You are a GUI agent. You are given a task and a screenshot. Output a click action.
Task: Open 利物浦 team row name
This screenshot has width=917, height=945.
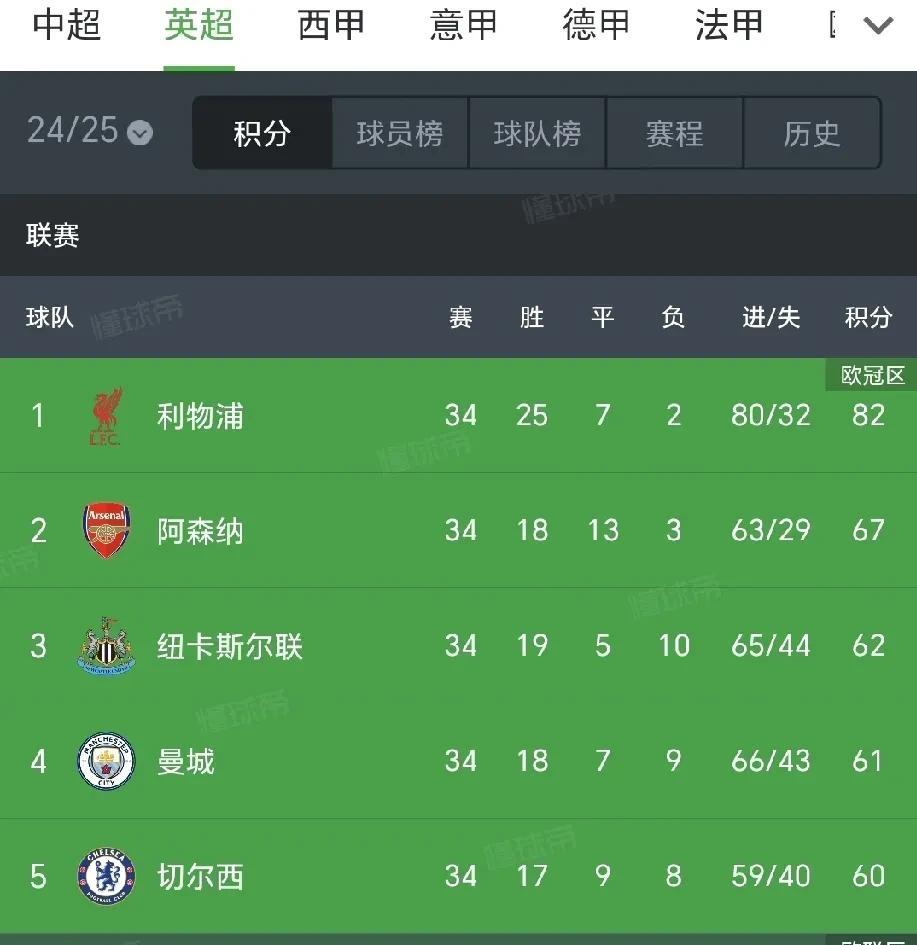[200, 416]
